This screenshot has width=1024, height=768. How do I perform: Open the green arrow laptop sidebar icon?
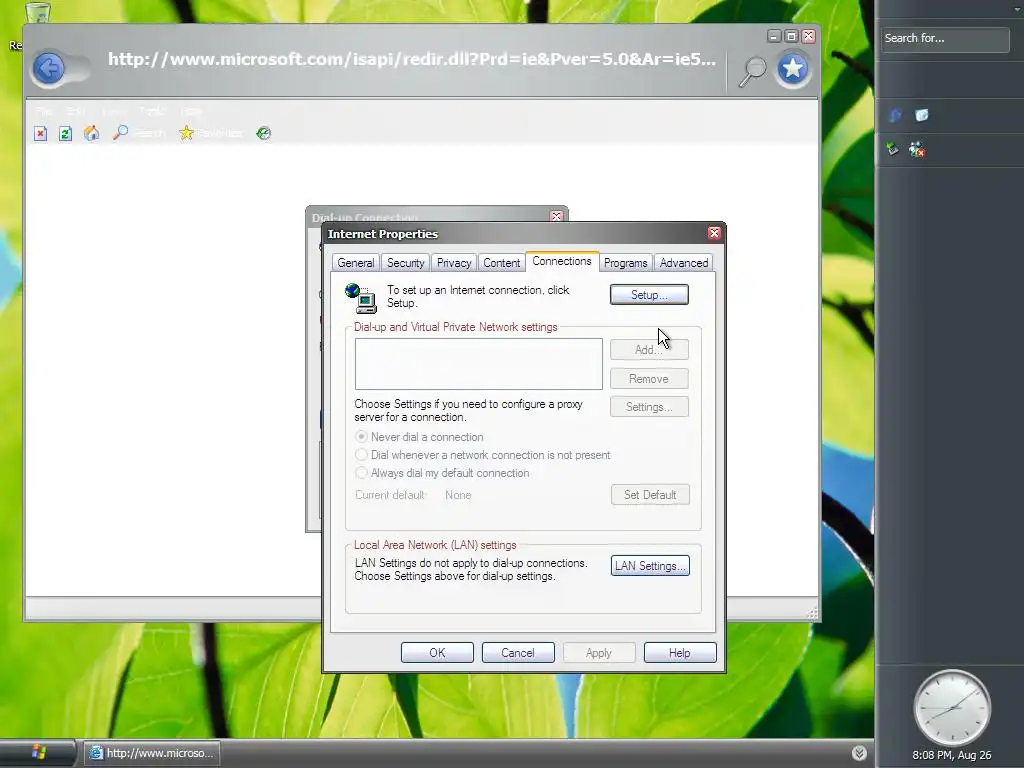tap(892, 149)
